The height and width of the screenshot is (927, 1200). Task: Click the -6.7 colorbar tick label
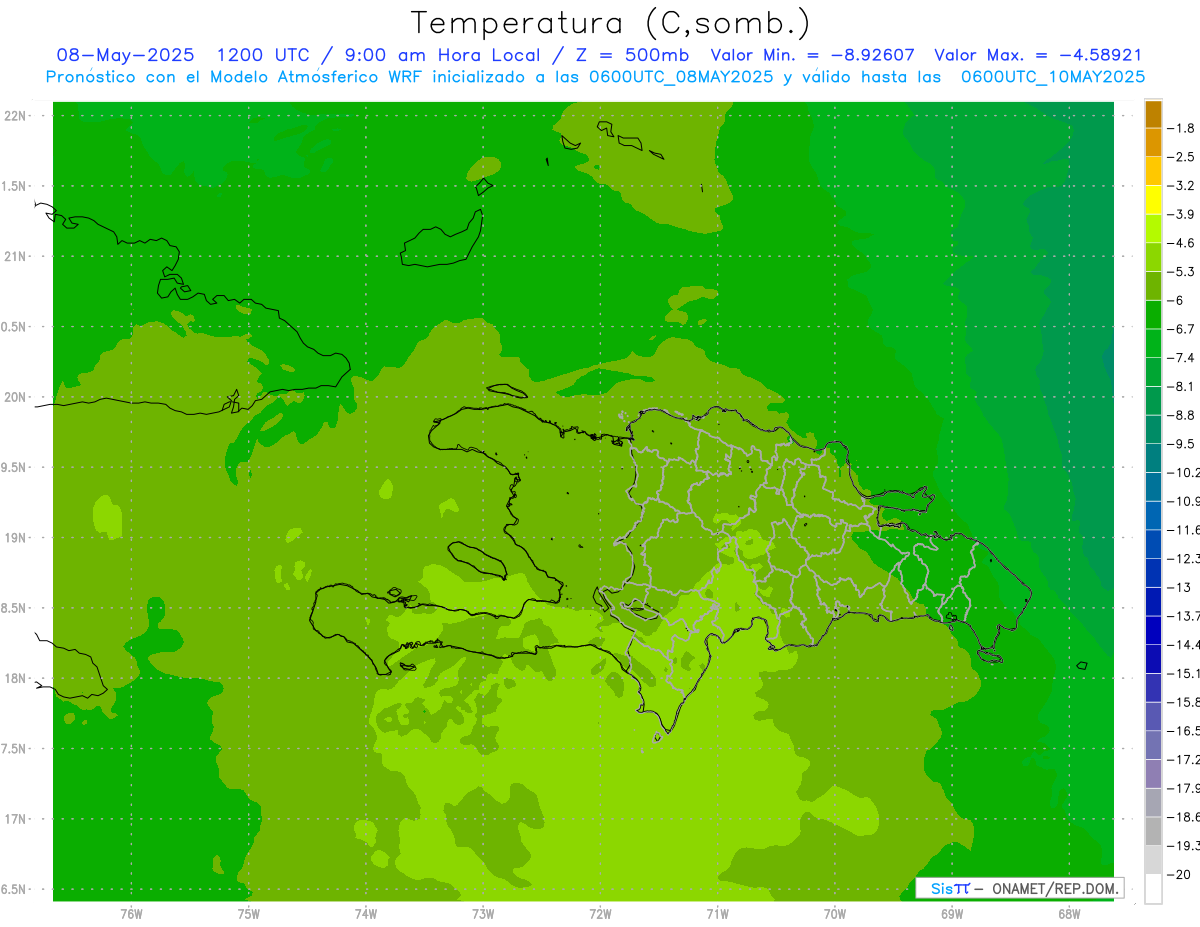pyautogui.click(x=1181, y=329)
